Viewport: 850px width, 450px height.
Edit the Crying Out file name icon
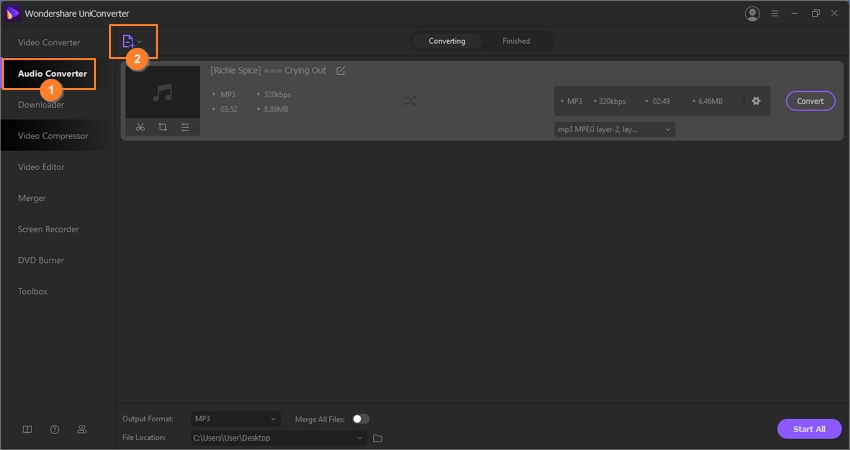pyautogui.click(x=340, y=70)
